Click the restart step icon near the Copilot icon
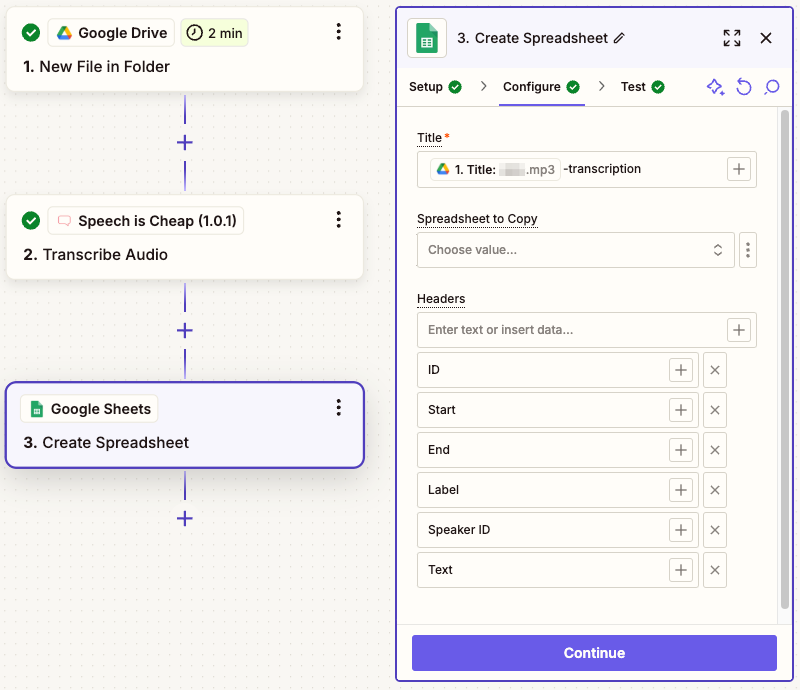 [x=743, y=88]
